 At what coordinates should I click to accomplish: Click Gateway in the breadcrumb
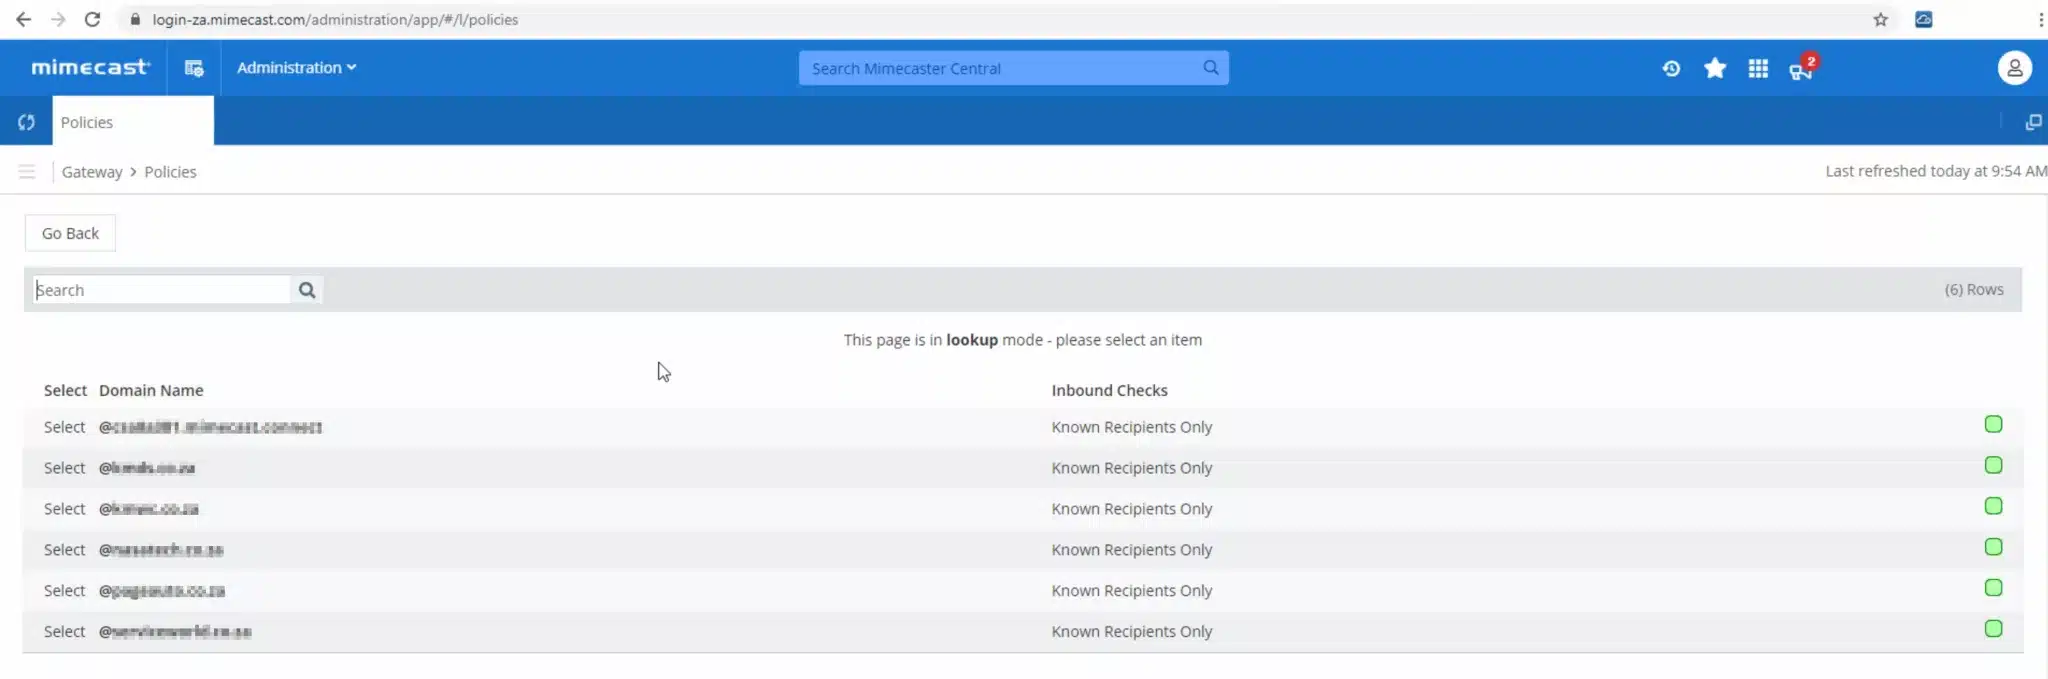click(92, 172)
